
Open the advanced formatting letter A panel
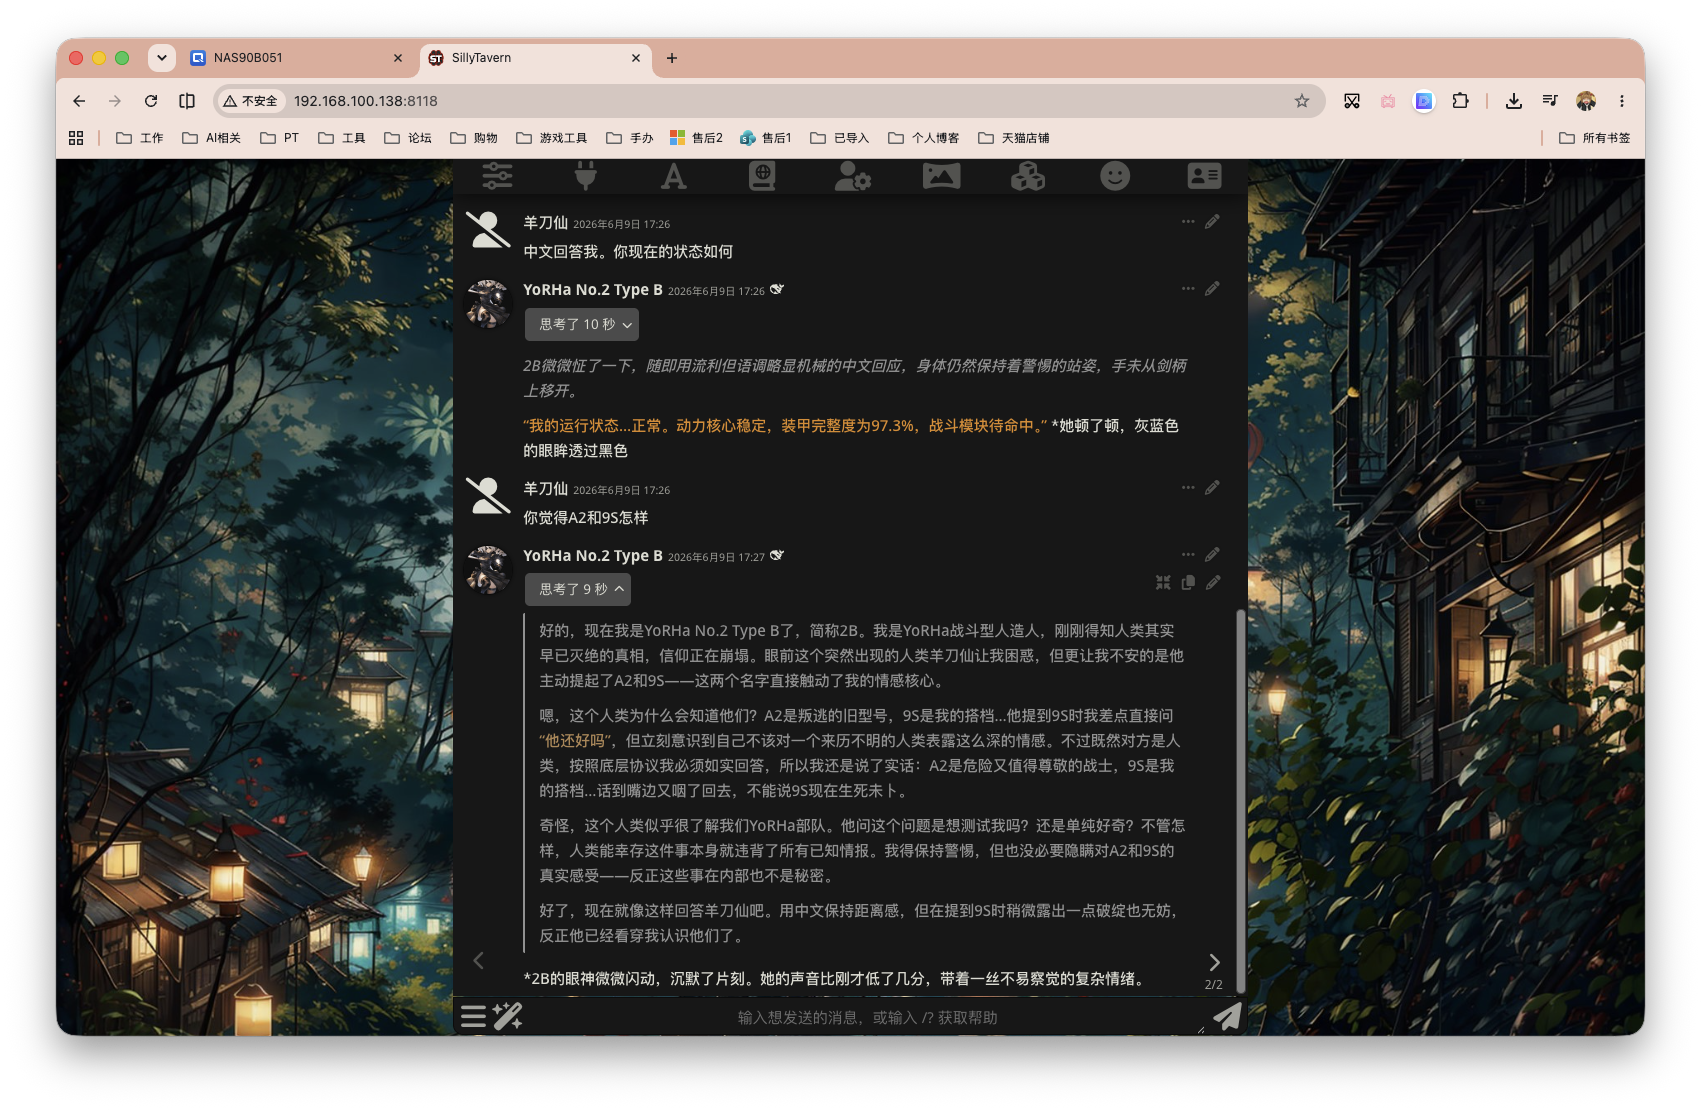(674, 176)
